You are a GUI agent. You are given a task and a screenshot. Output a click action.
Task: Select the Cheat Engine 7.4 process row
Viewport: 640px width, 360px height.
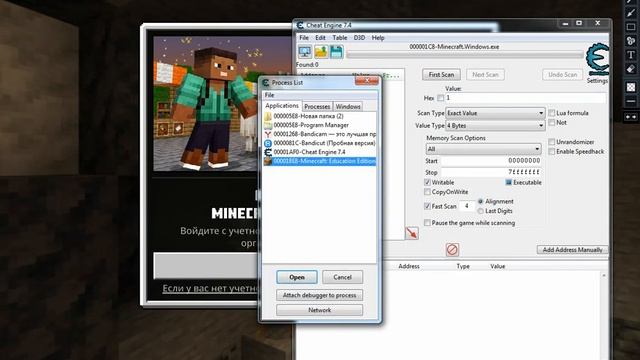(x=320, y=152)
